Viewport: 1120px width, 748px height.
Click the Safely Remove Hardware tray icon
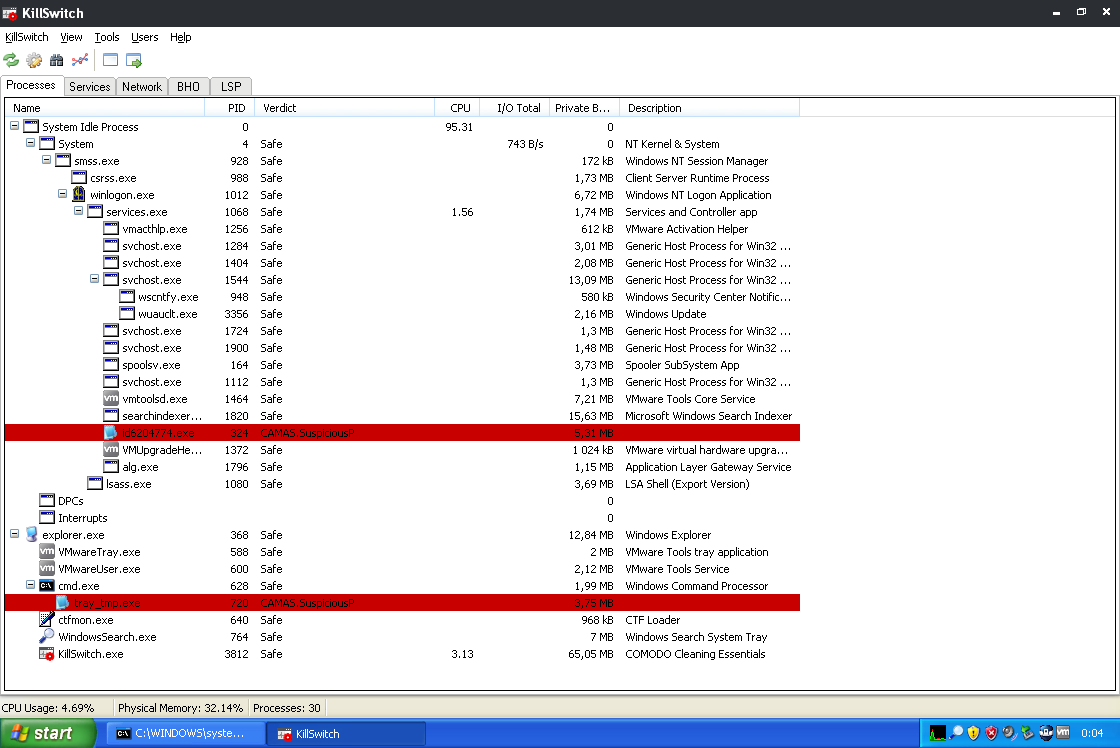[1027, 733]
